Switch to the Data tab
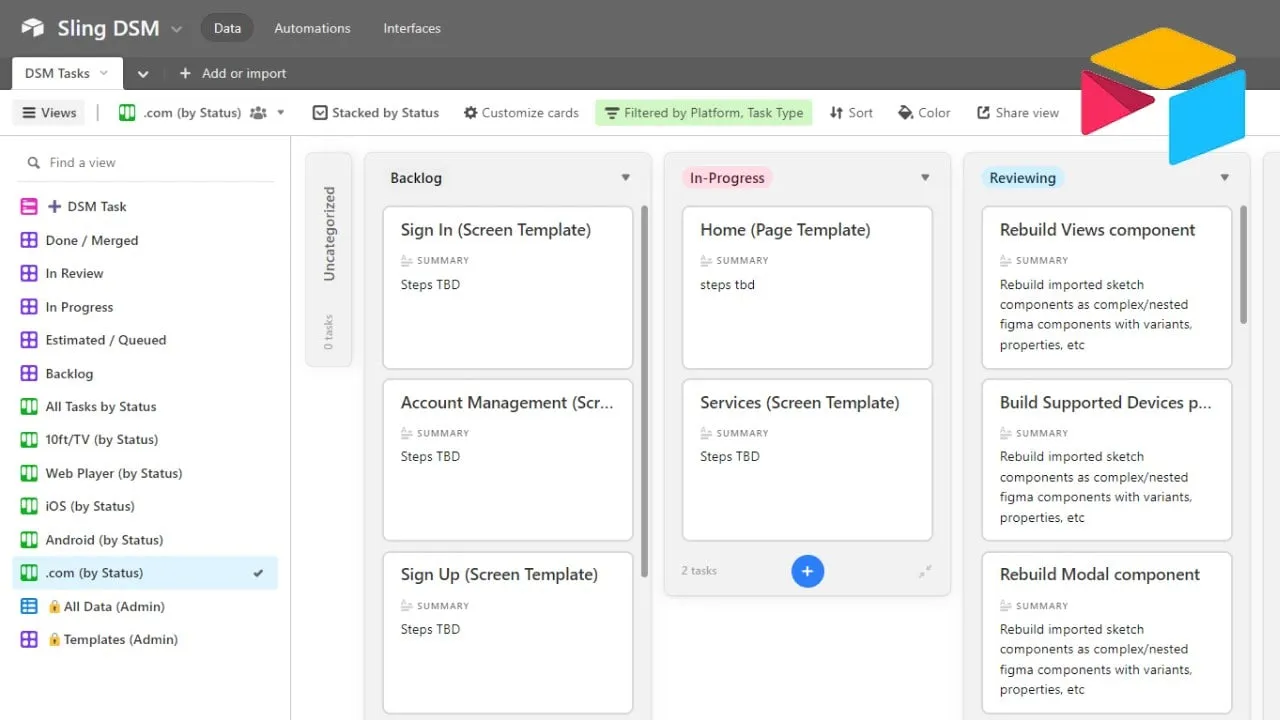The width and height of the screenshot is (1280, 720). 227,28
